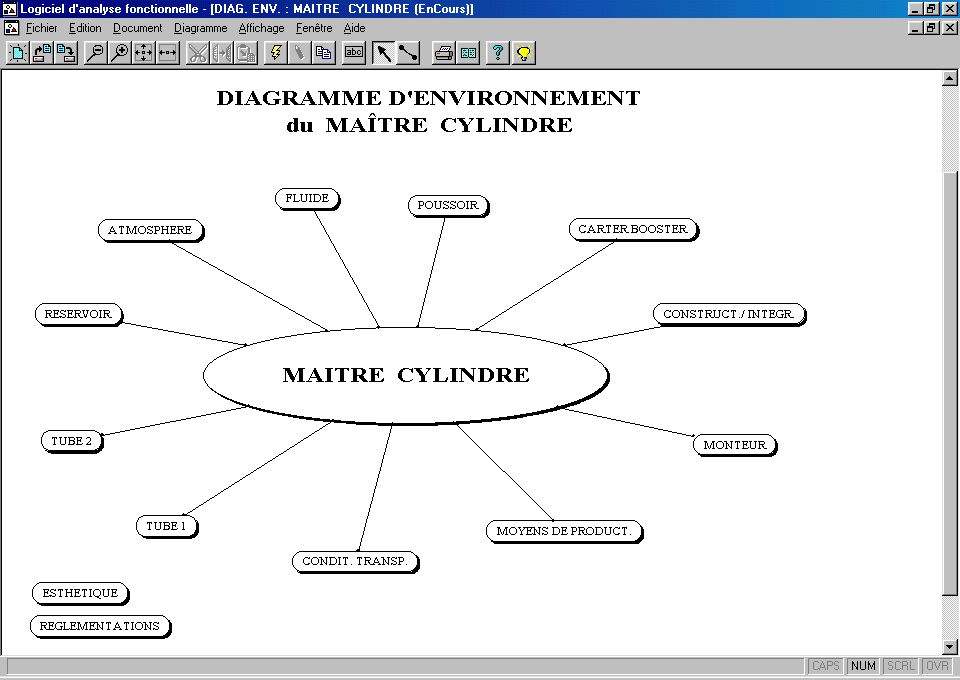This screenshot has height=680, width=960.
Task: Select the MONTEUR node
Action: (x=735, y=445)
